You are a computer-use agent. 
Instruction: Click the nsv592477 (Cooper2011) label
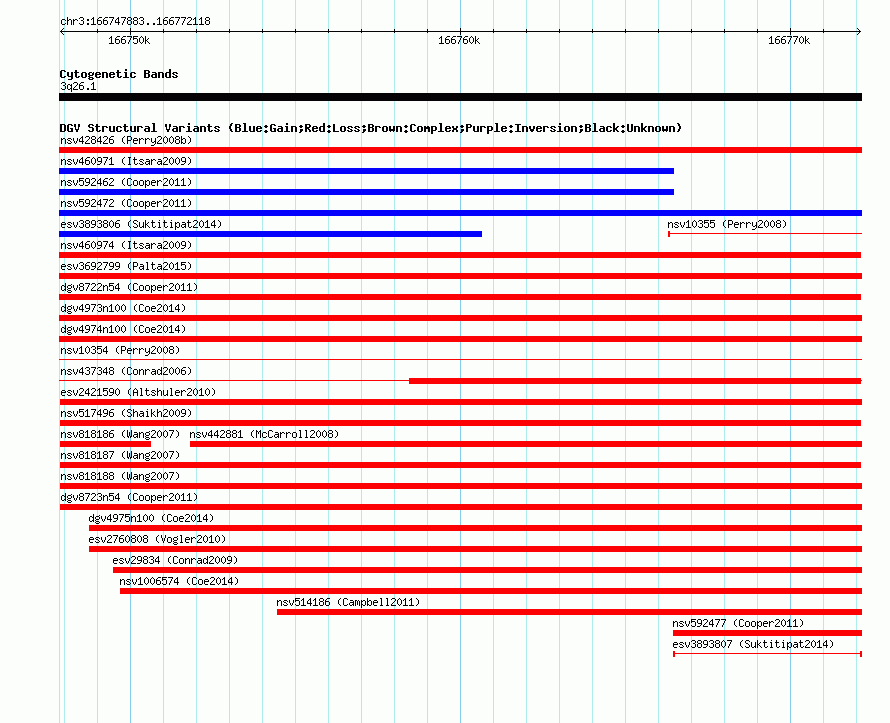tap(738, 623)
